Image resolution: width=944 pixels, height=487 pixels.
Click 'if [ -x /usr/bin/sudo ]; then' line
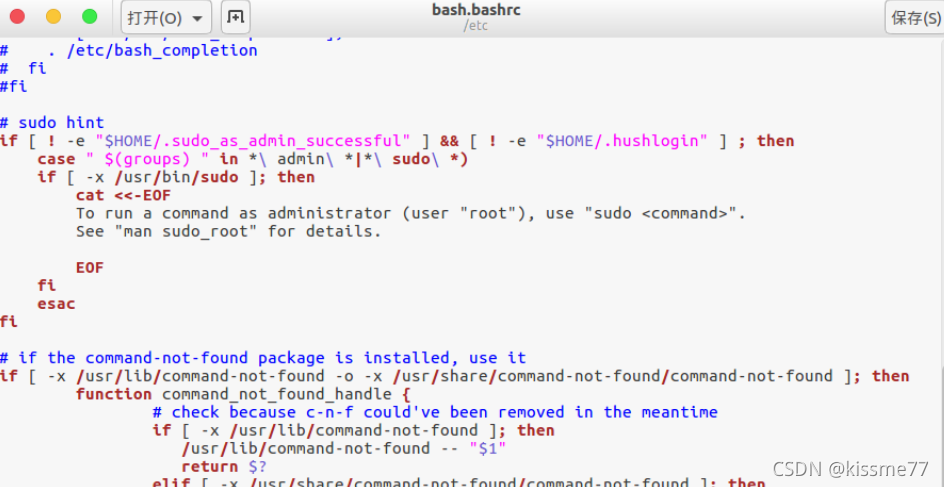pyautogui.click(x=176, y=177)
